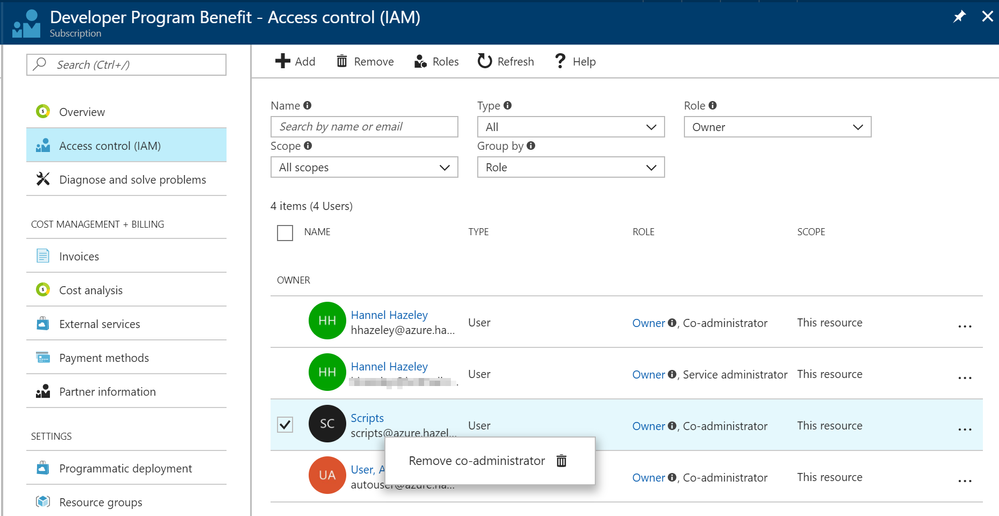999x516 pixels.
Task: Click the SCOPE column header
Action: (811, 232)
